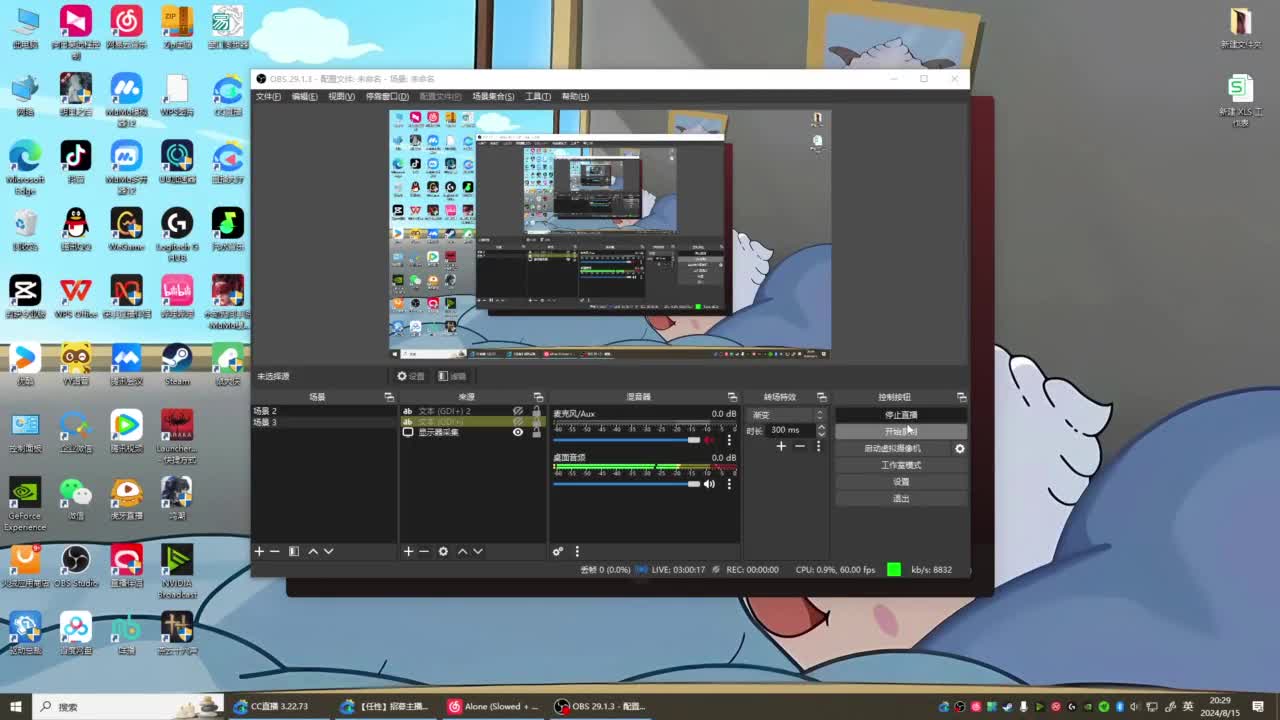1280x720 pixels.
Task: Open the 场景集合(S) menu
Action: pos(493,97)
